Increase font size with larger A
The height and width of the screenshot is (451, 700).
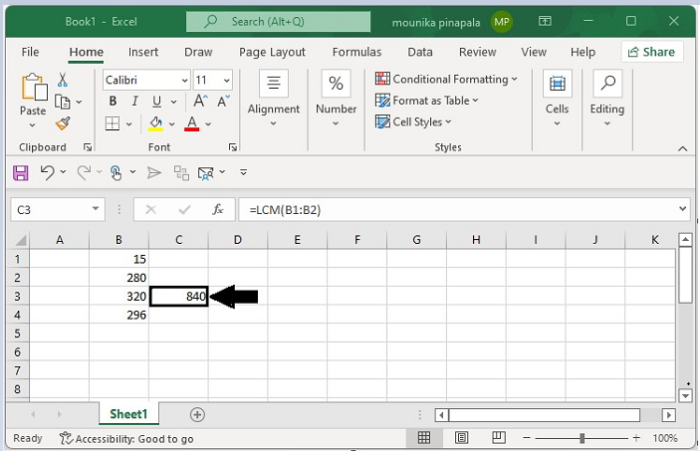coord(200,101)
